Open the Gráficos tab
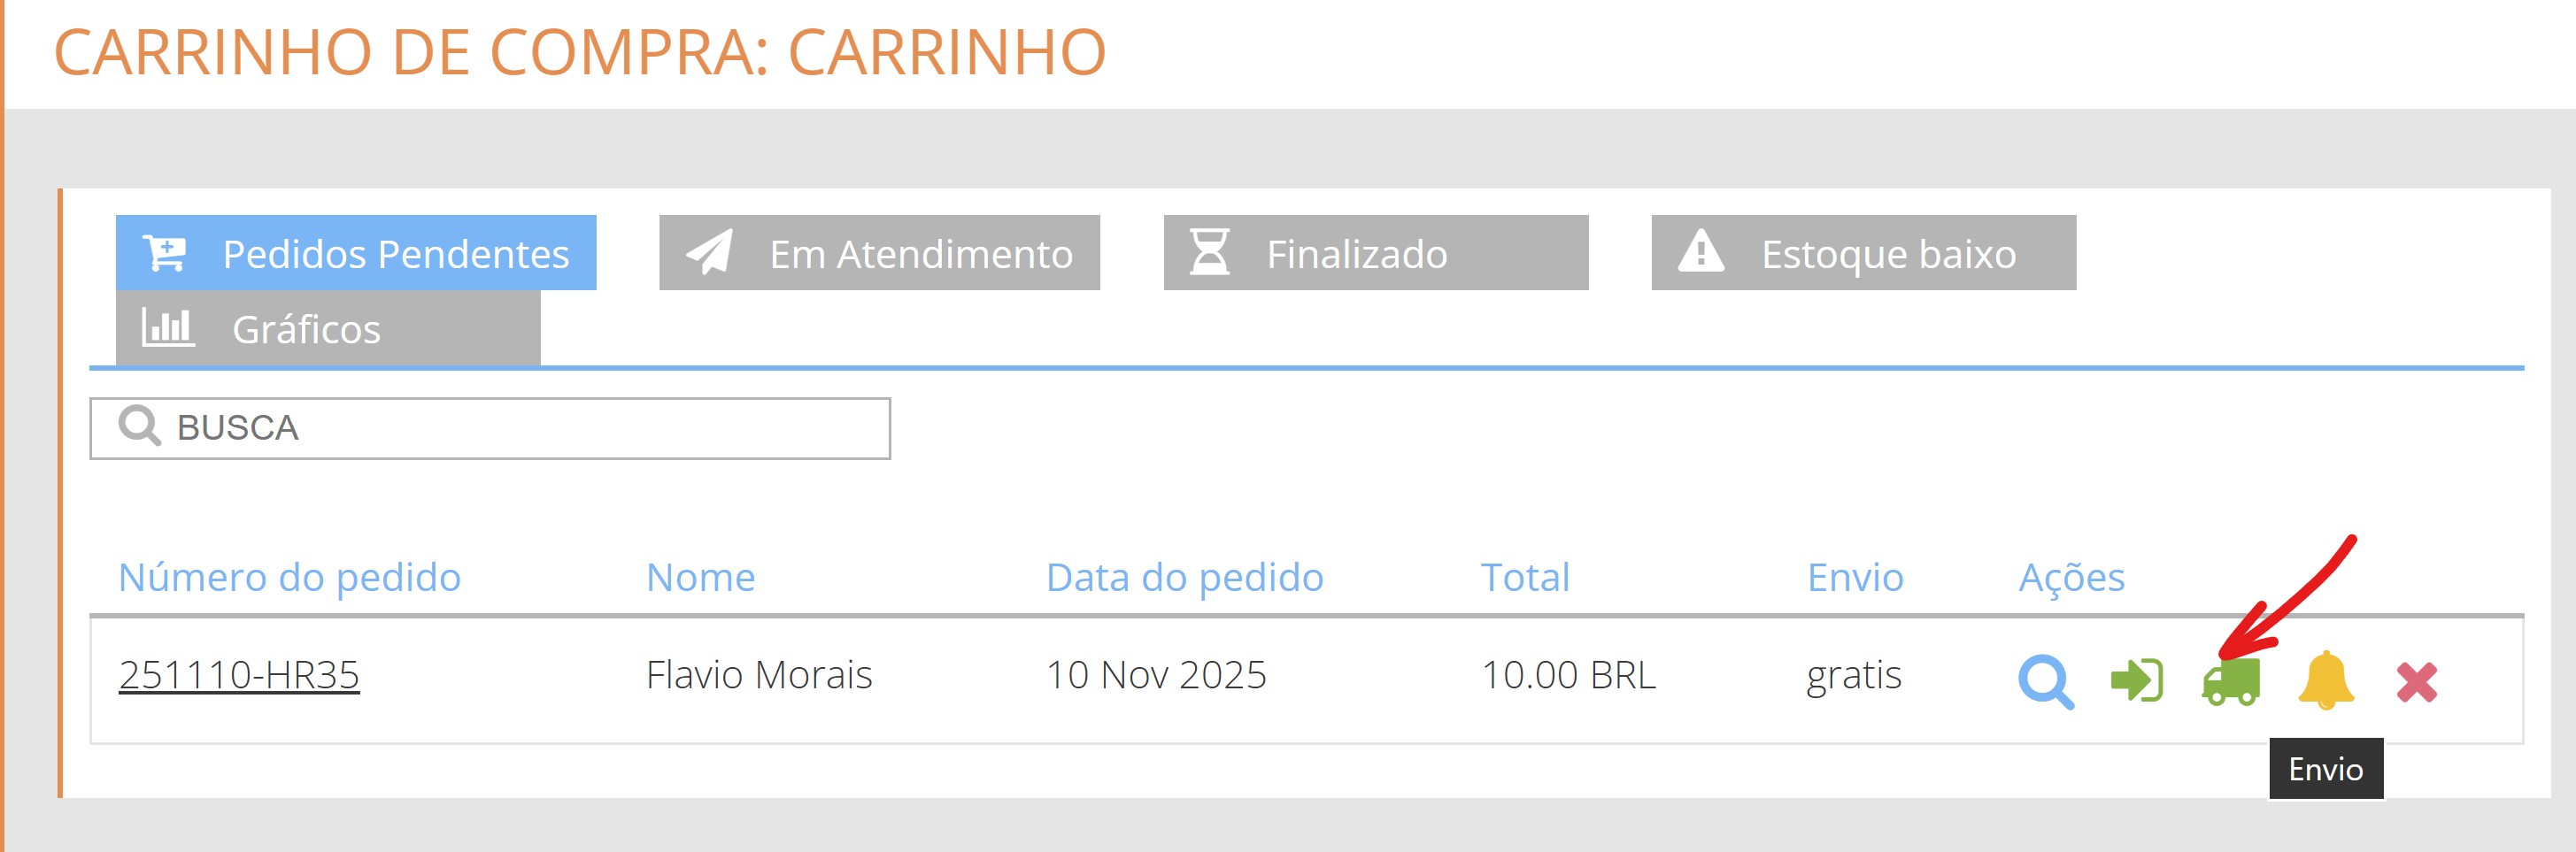The width and height of the screenshot is (2576, 852). tap(306, 328)
